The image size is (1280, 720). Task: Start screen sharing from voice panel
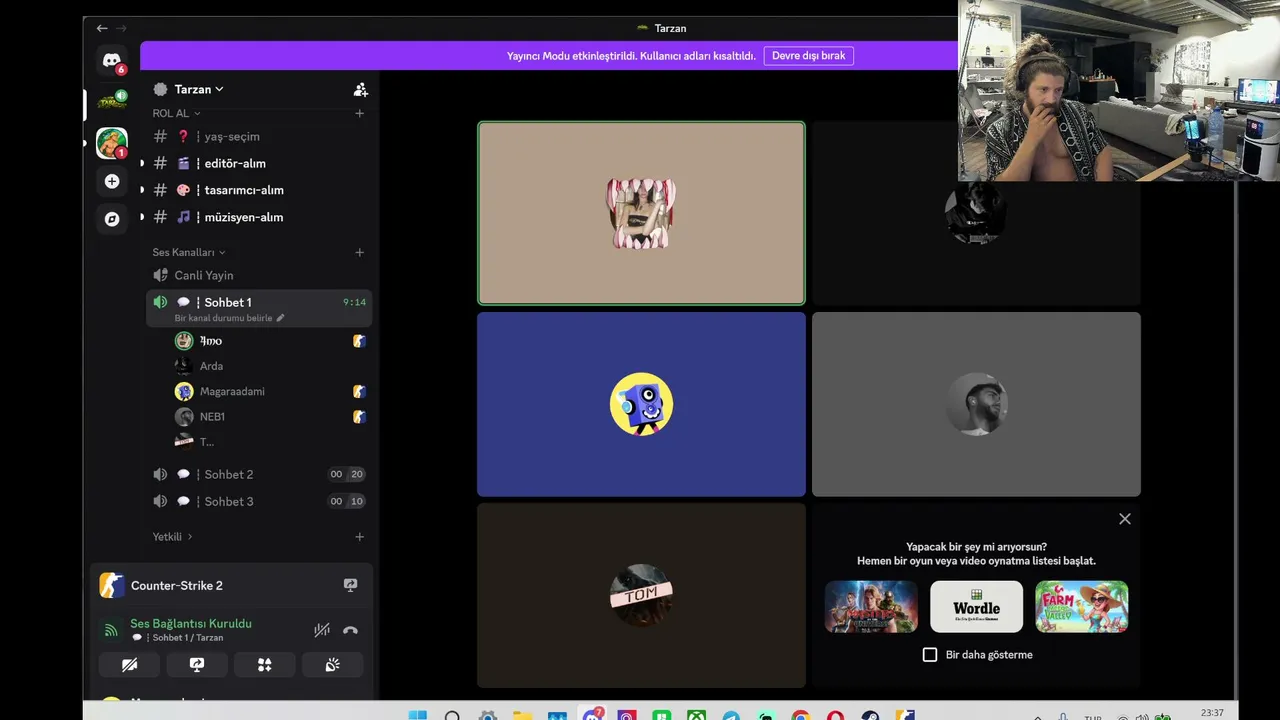[197, 665]
